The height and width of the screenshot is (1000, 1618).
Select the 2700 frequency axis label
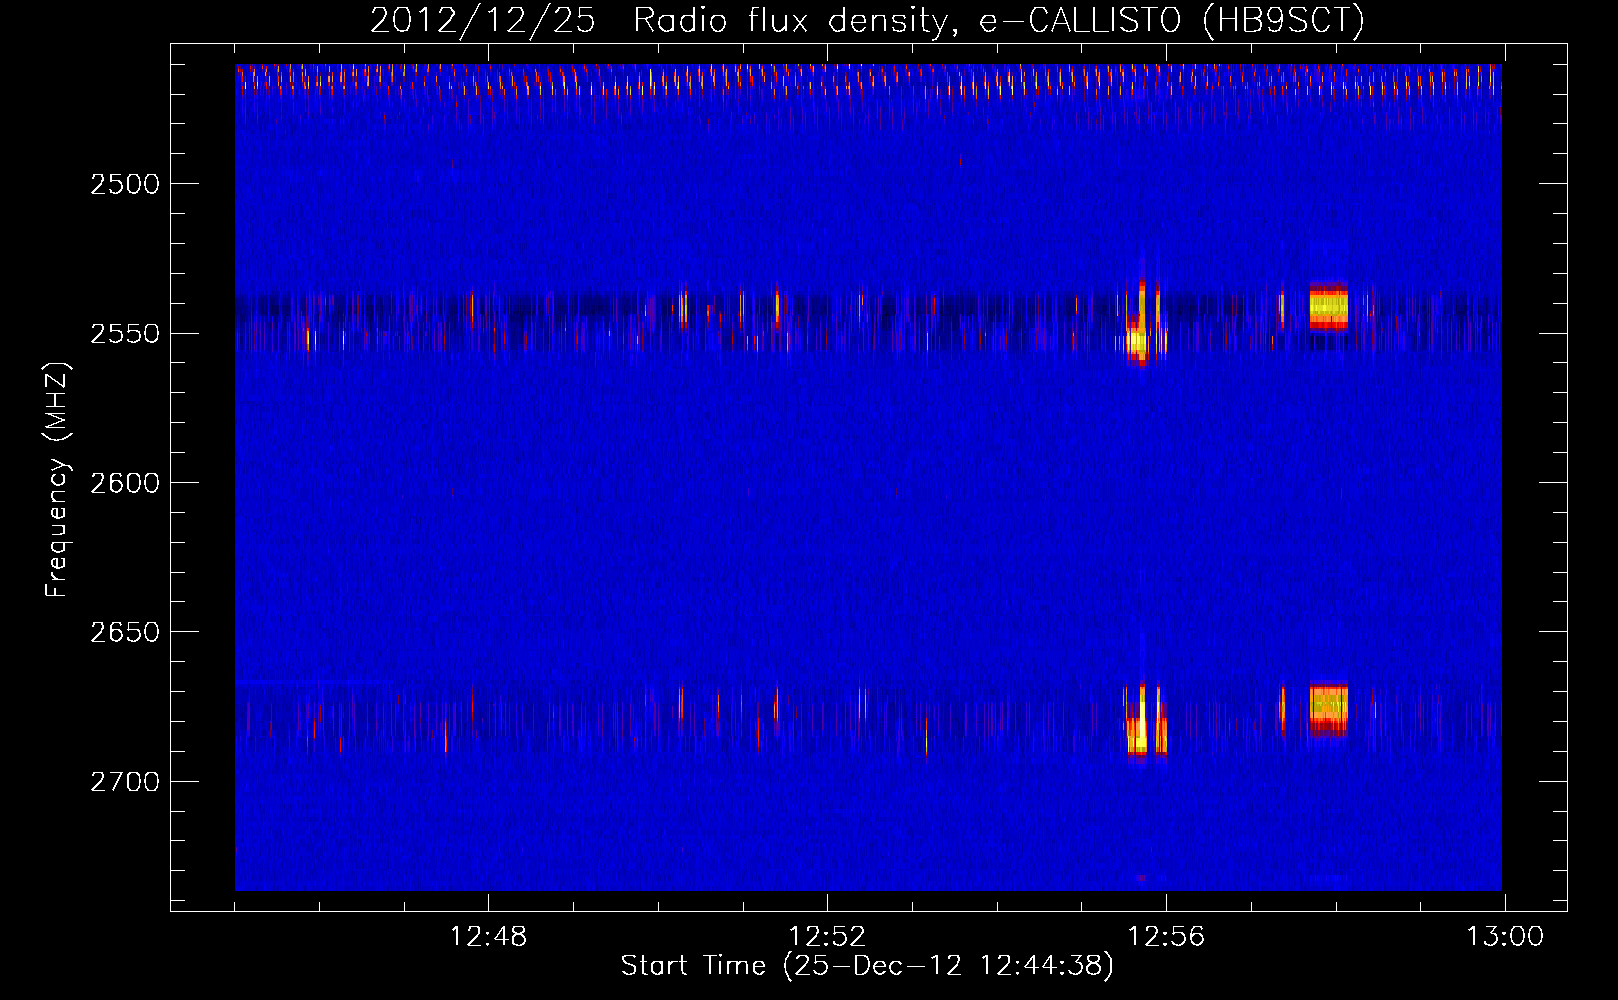[125, 782]
